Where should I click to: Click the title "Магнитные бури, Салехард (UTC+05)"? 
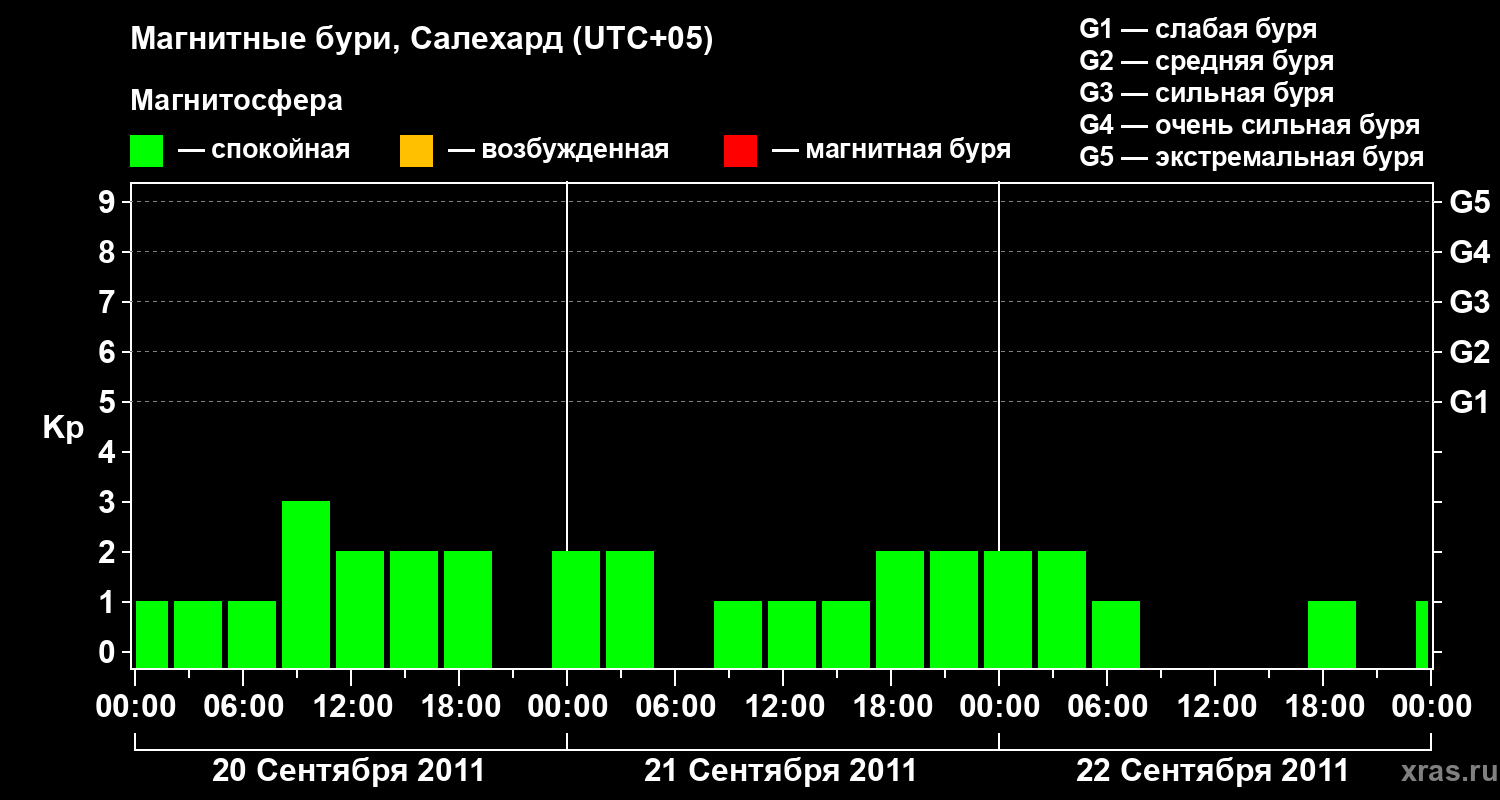tap(422, 40)
